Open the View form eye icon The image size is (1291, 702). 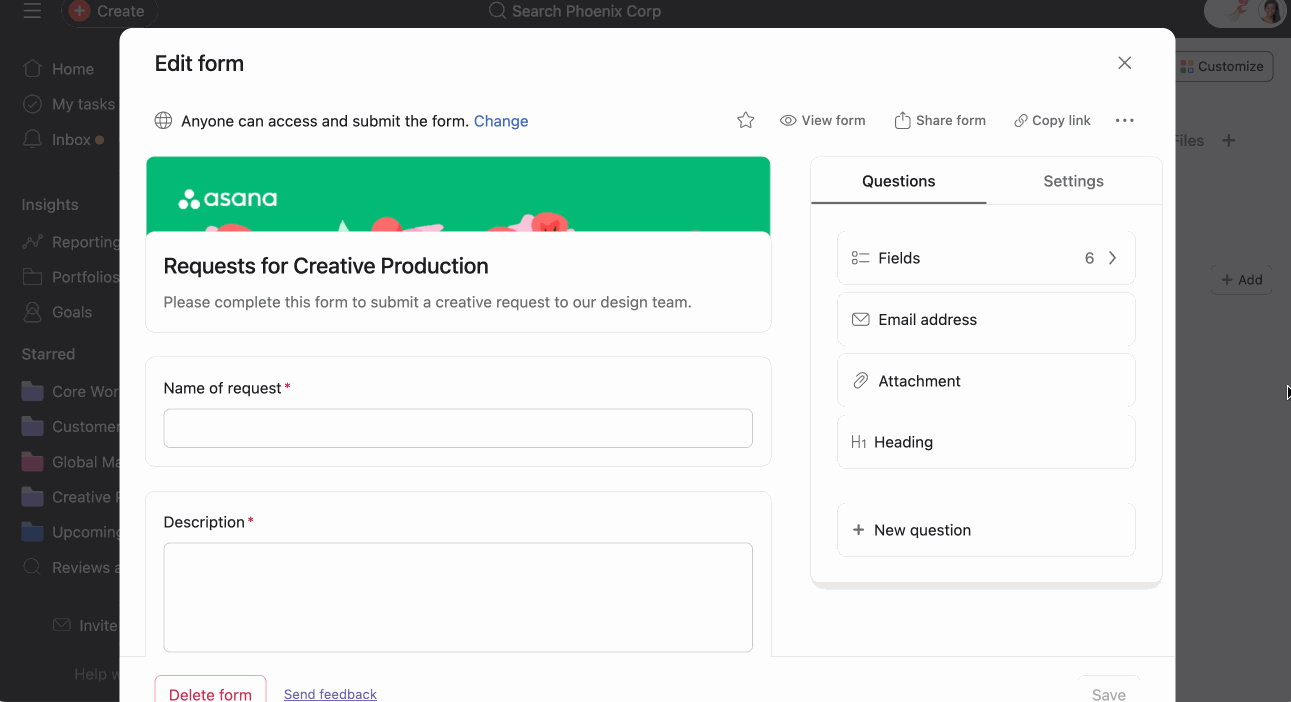point(787,119)
